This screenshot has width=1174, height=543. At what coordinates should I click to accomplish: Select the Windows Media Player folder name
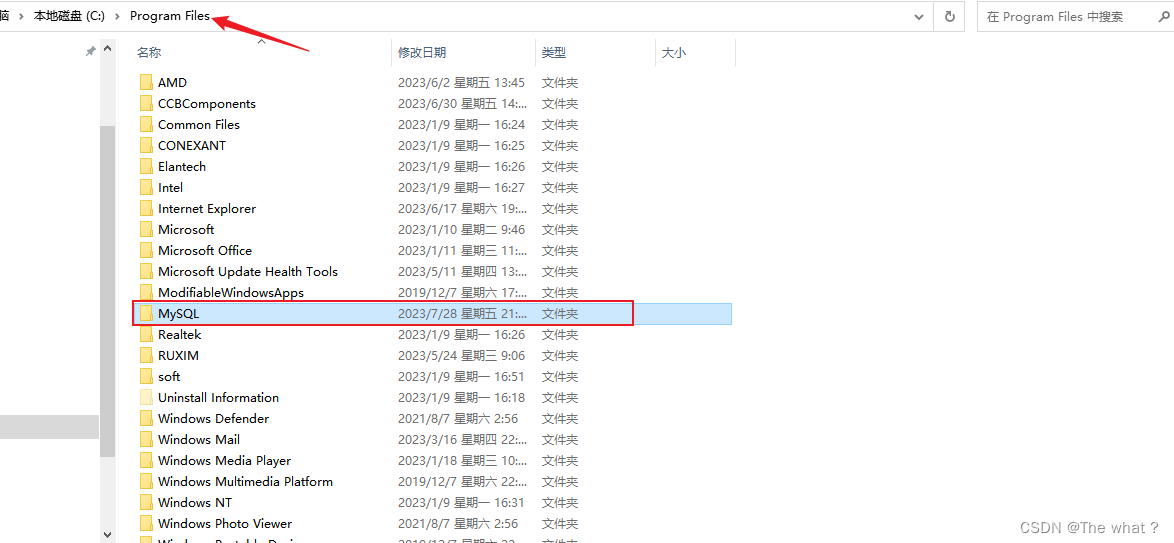pyautogui.click(x=225, y=460)
